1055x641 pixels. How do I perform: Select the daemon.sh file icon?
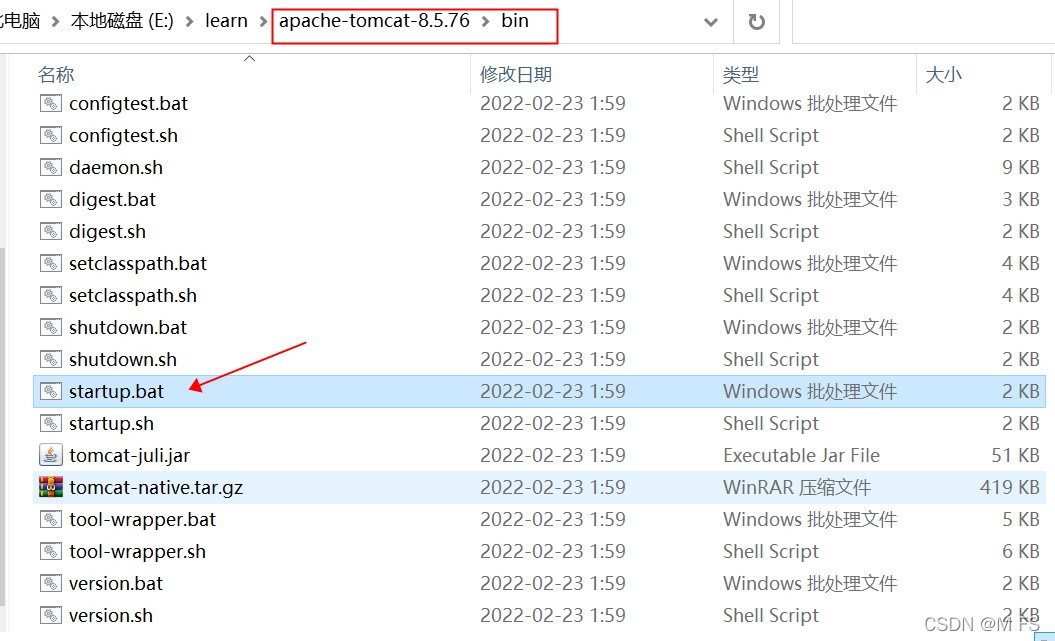click(50, 167)
